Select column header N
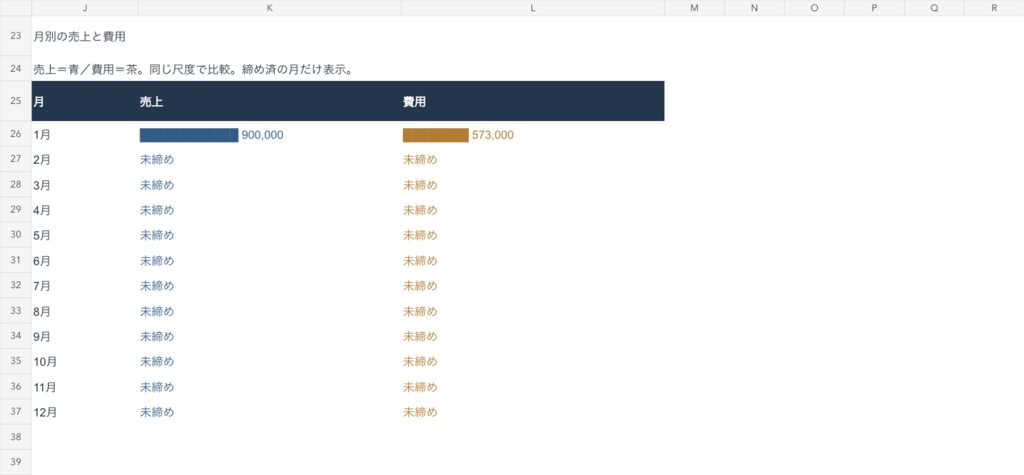Screen dimensions: 1024x475 click(x=754, y=8)
